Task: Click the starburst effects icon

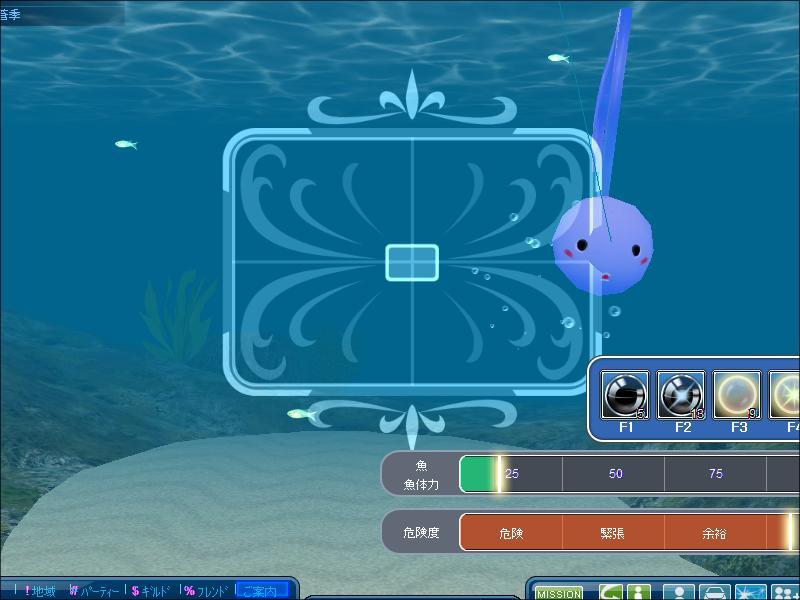Action: (751, 592)
